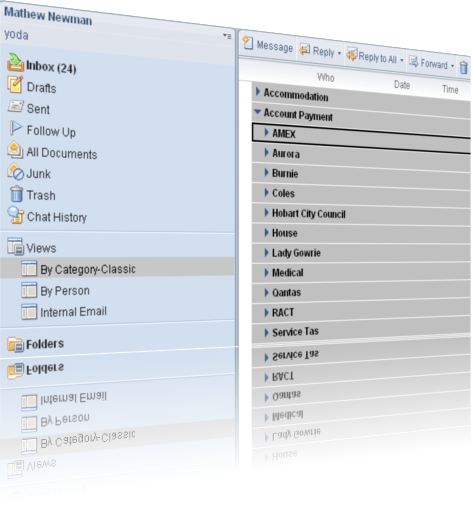This screenshot has width=473, height=505.
Task: Click the yoda server name
Action: 16,35
